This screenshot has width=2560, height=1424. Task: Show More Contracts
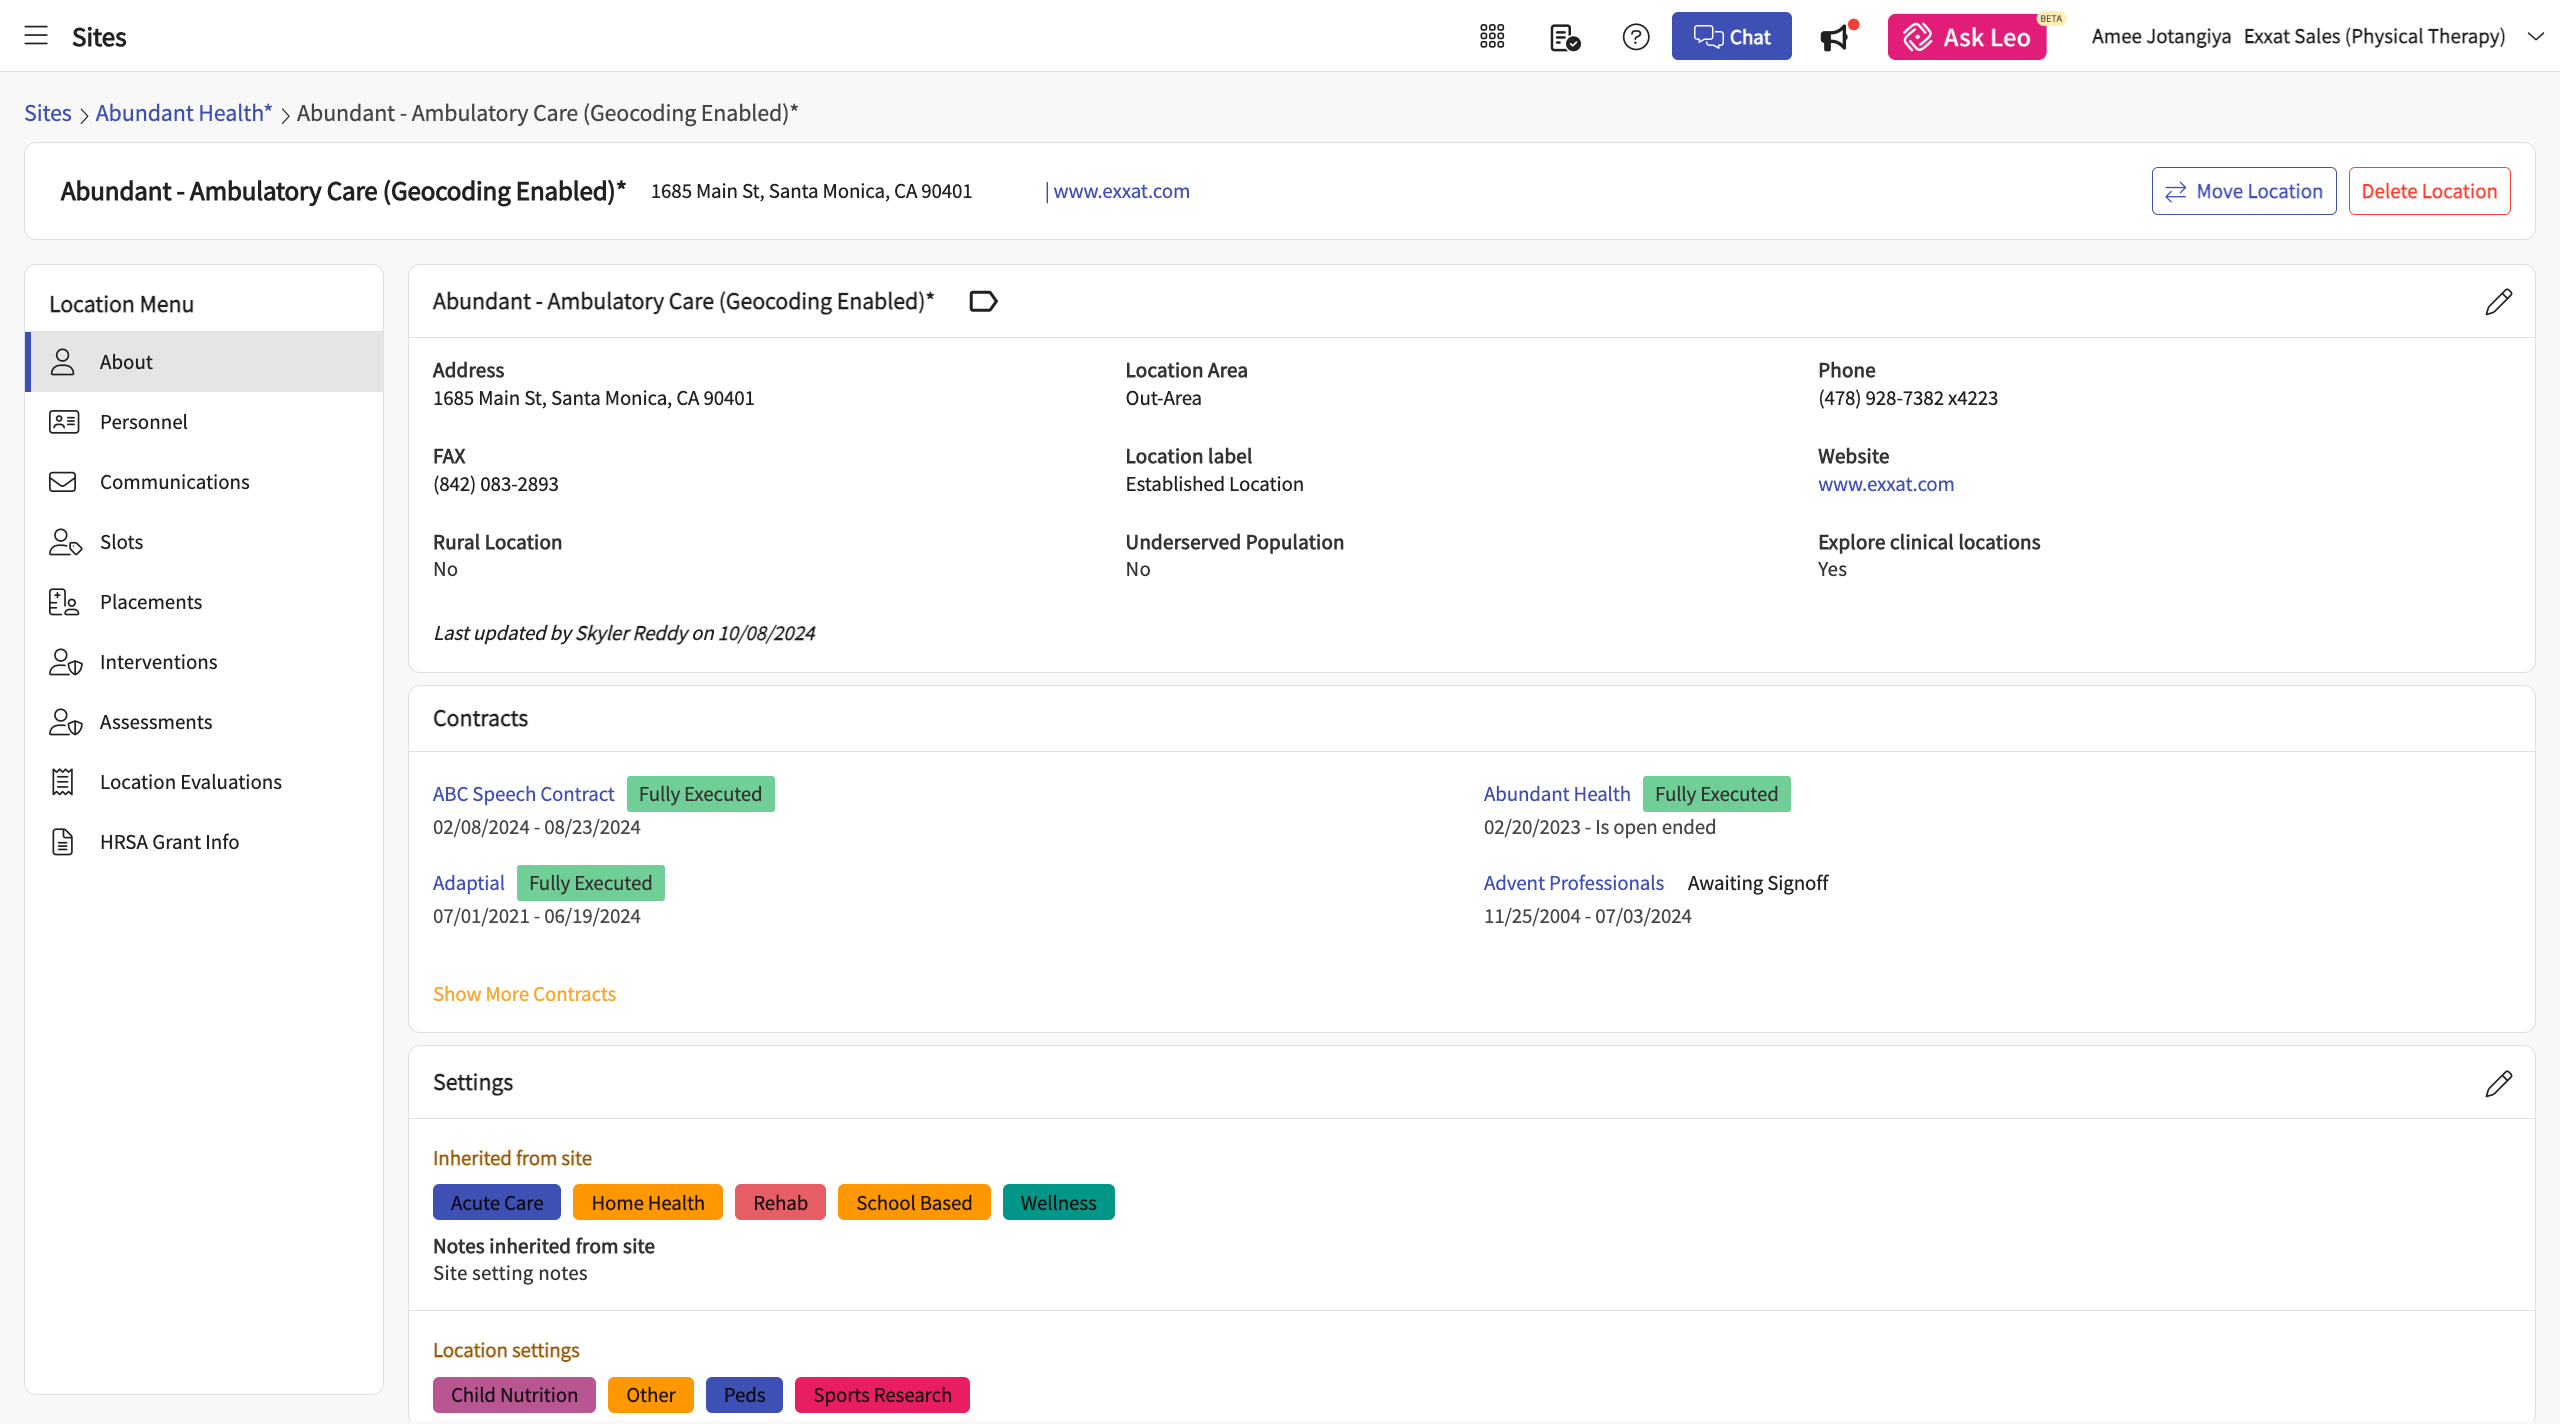pos(524,994)
